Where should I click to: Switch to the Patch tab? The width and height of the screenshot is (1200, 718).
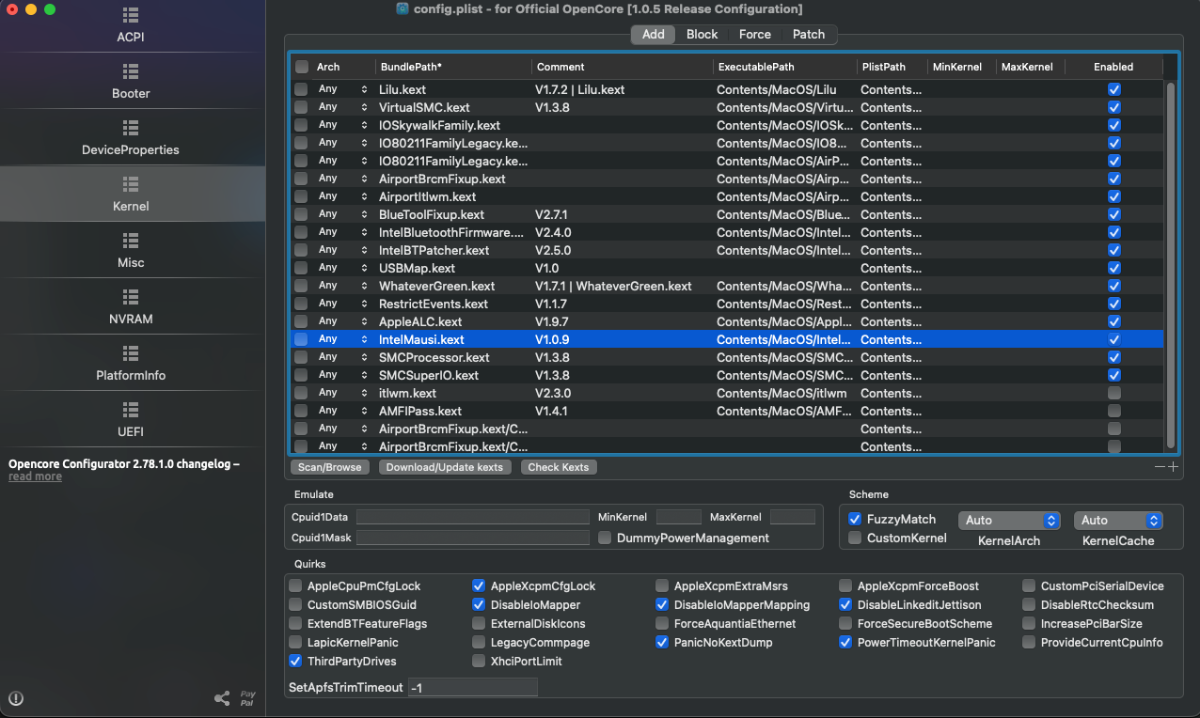tap(809, 34)
